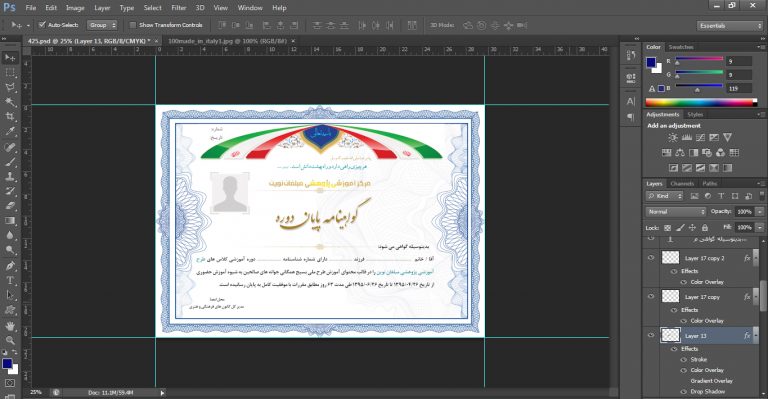Add a Vibrance adjustment
Screen dimensions: 768x399
click(x=728, y=138)
